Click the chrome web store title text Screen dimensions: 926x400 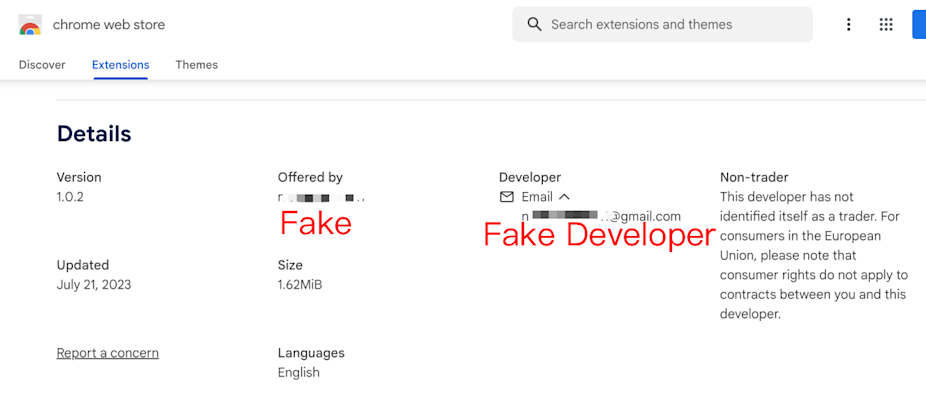pyautogui.click(x=109, y=25)
